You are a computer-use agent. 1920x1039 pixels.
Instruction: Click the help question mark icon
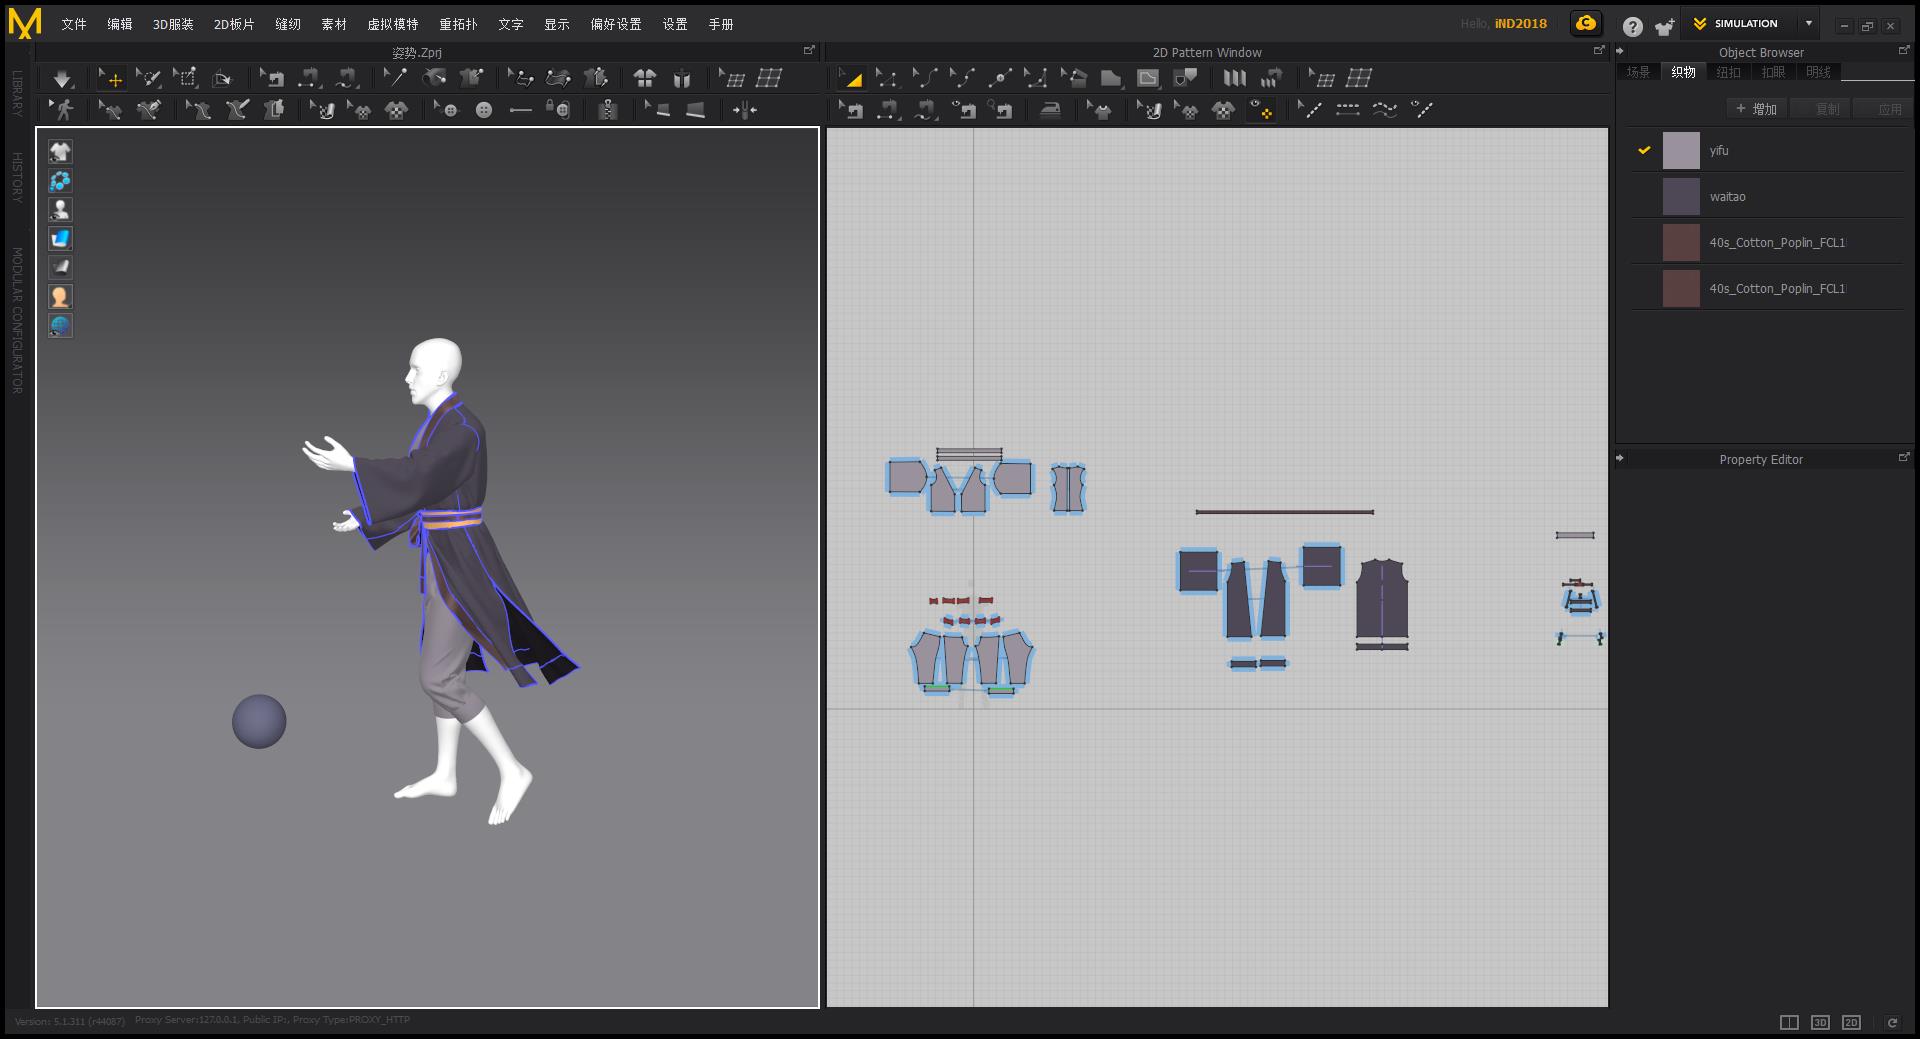coord(1632,27)
